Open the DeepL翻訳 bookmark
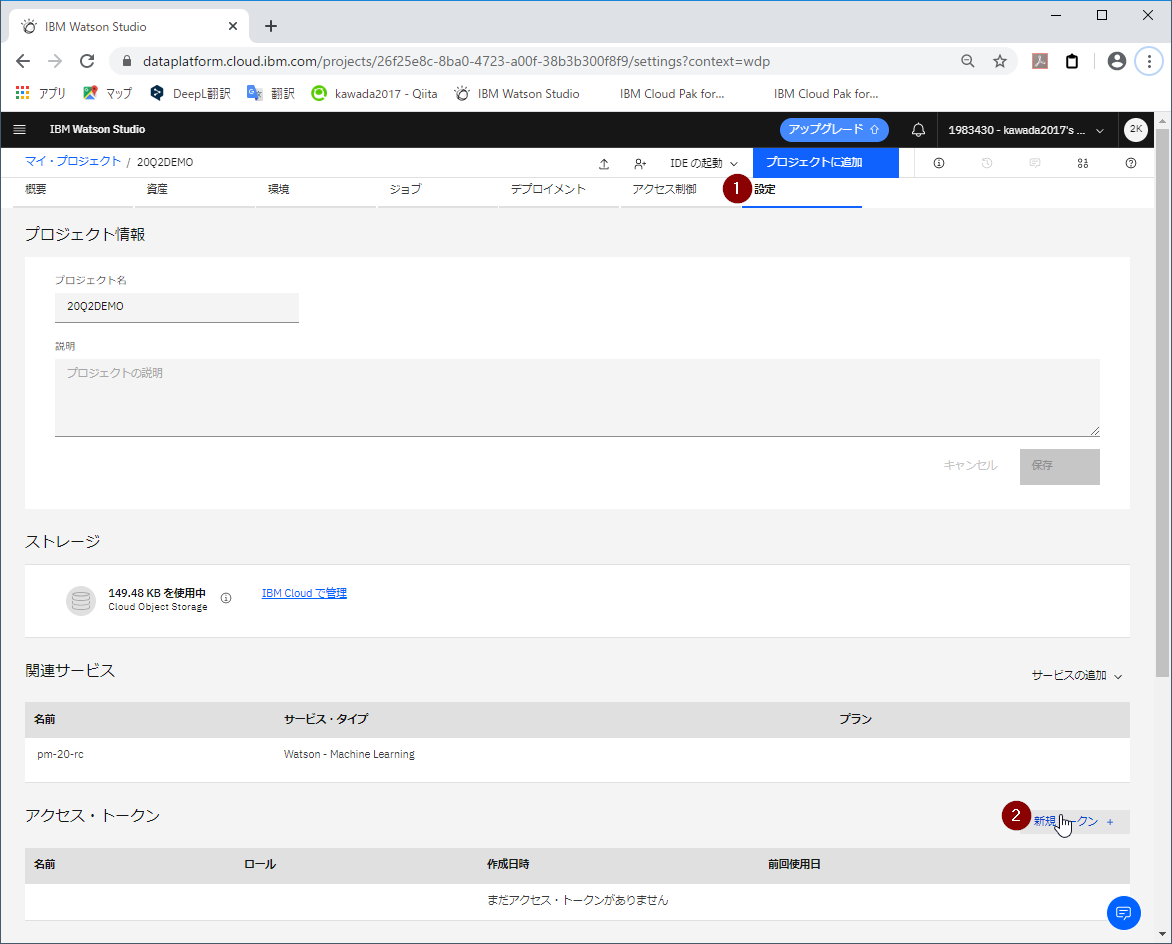The image size is (1172, 944). pos(190,93)
